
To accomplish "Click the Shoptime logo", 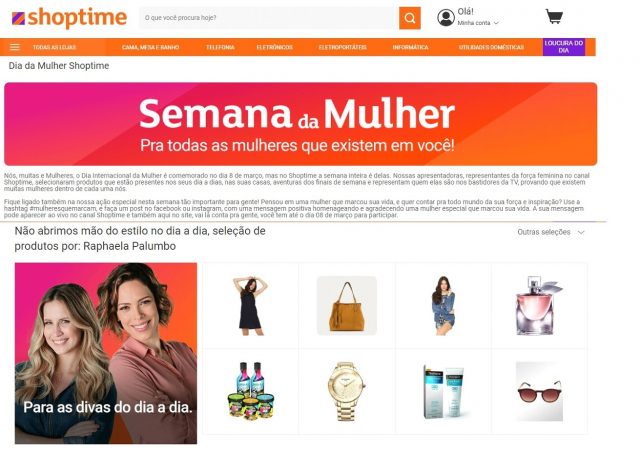I will click(69, 18).
